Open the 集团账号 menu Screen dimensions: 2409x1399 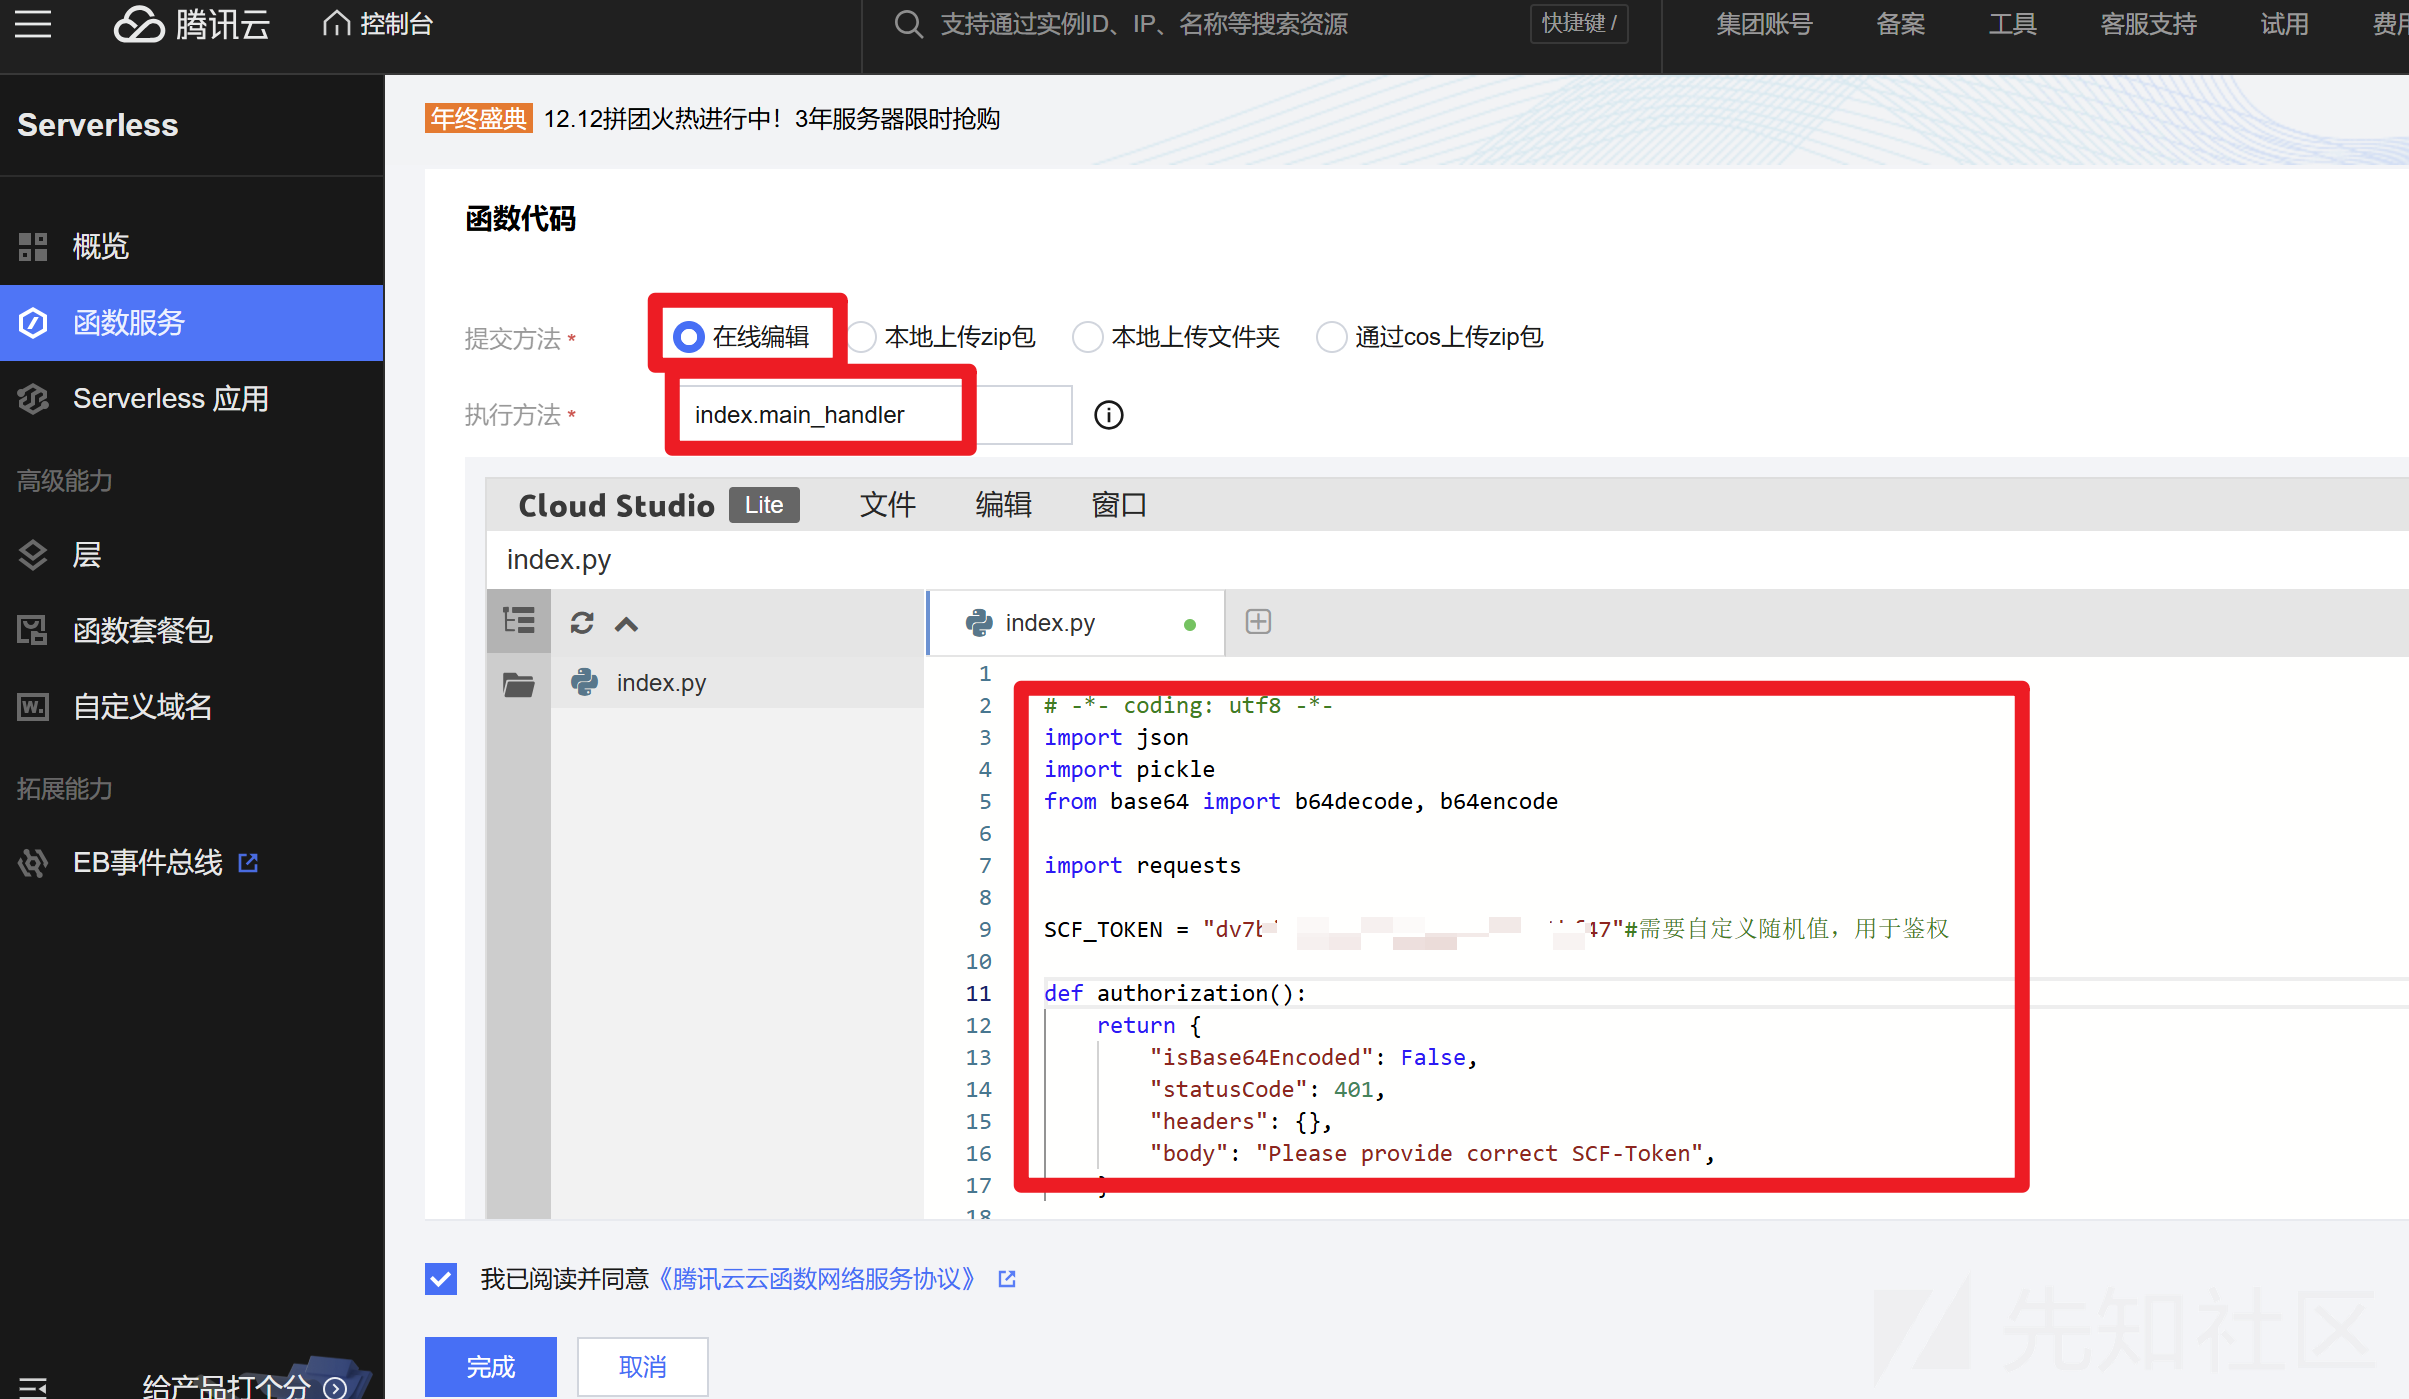[1764, 24]
